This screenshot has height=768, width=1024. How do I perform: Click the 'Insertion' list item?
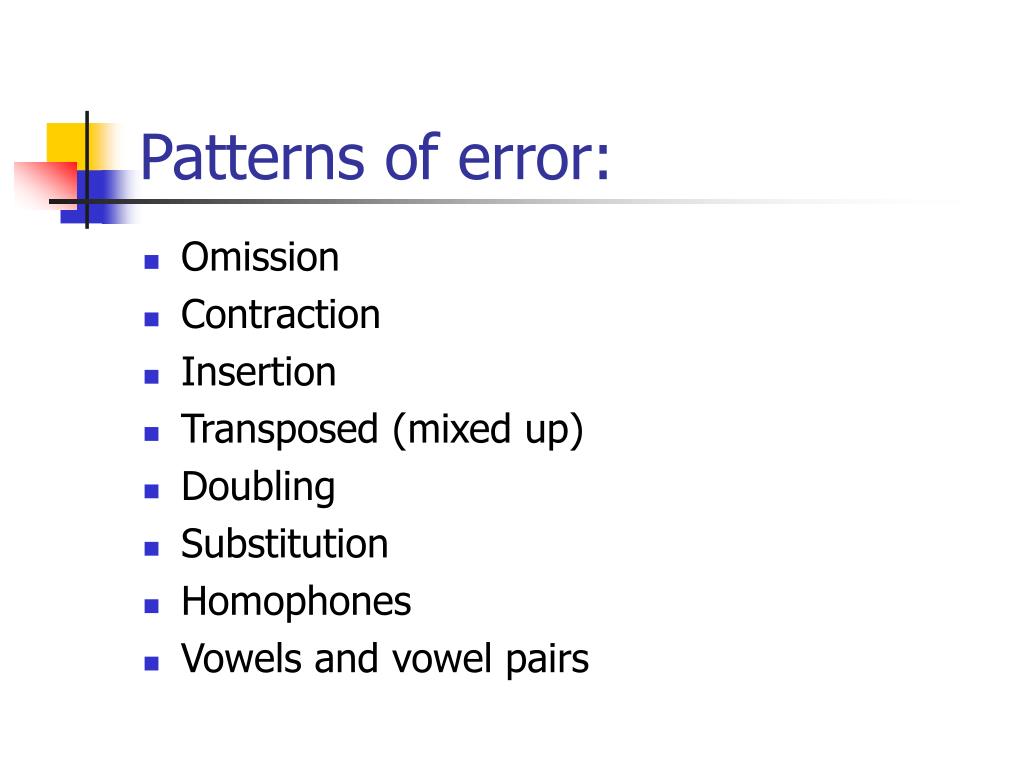click(x=259, y=372)
